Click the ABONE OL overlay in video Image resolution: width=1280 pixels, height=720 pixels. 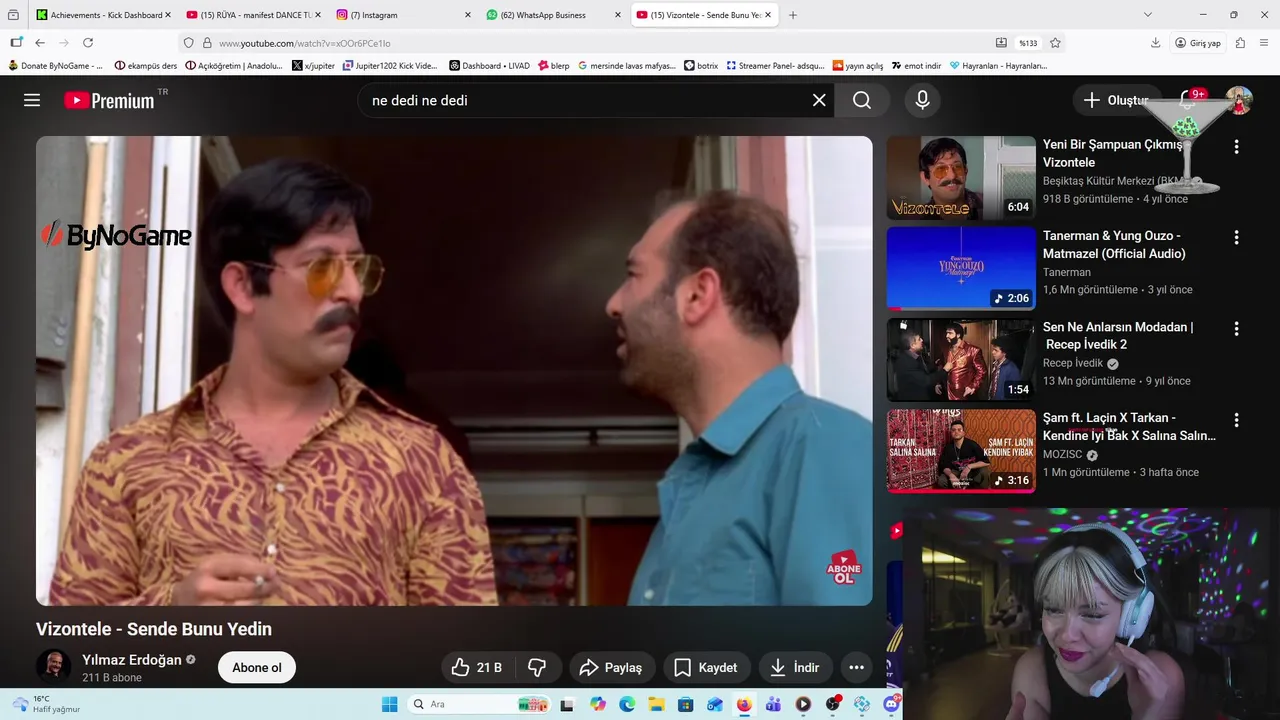[843, 569]
